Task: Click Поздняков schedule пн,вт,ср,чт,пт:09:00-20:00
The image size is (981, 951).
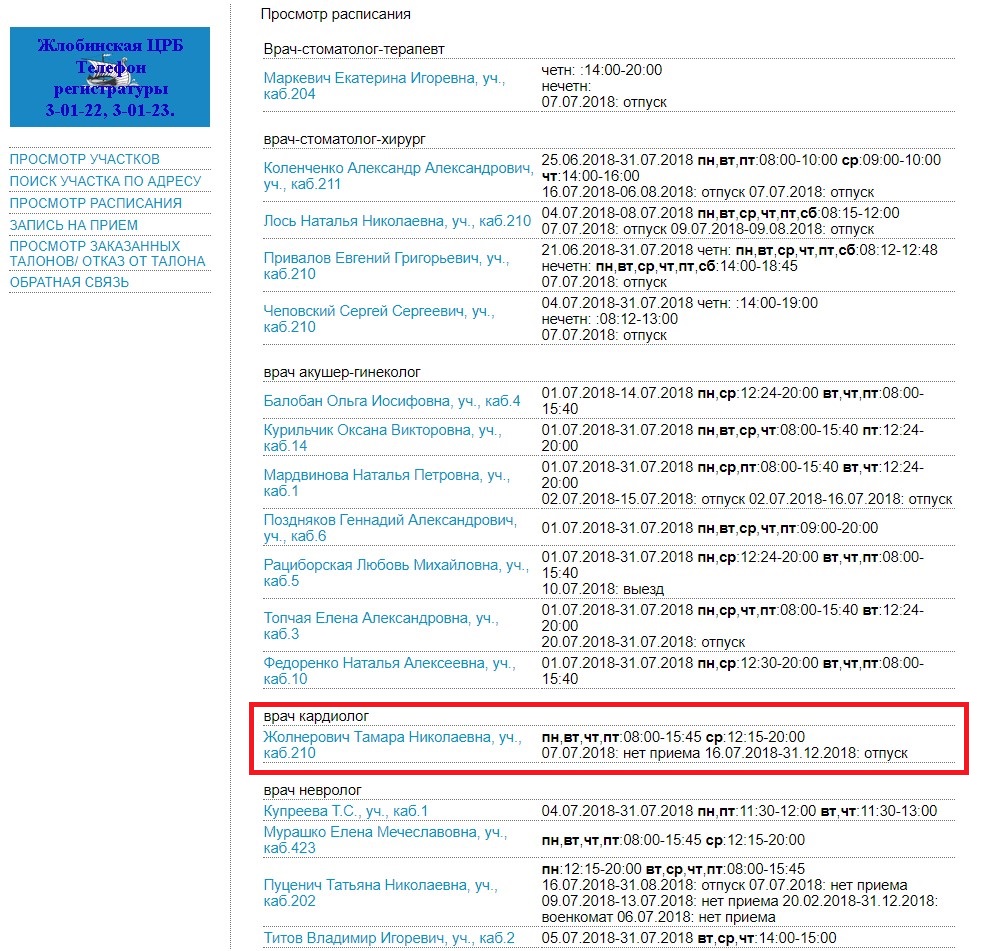Action: coord(788,528)
